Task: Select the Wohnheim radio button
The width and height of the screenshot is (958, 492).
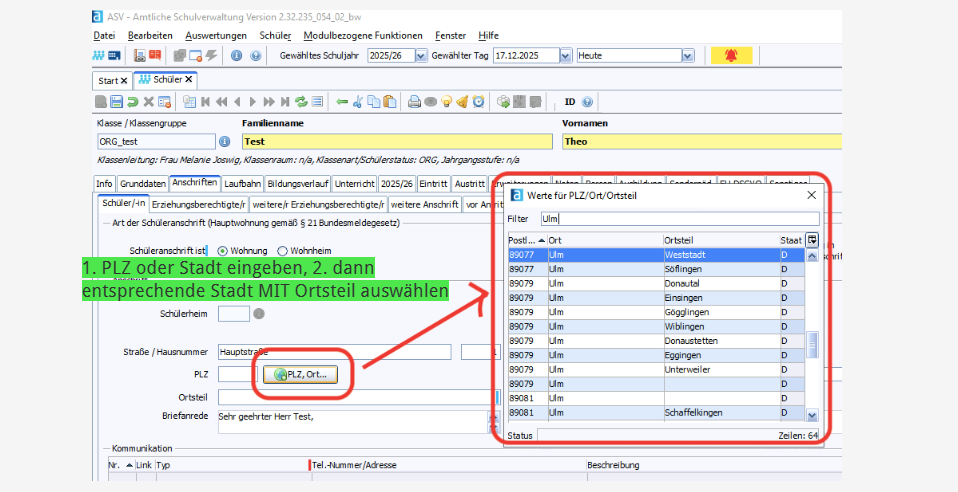Action: tap(282, 250)
